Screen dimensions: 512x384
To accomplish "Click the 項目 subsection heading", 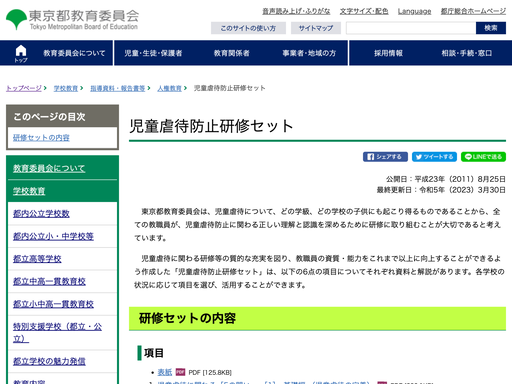I will point(154,353).
